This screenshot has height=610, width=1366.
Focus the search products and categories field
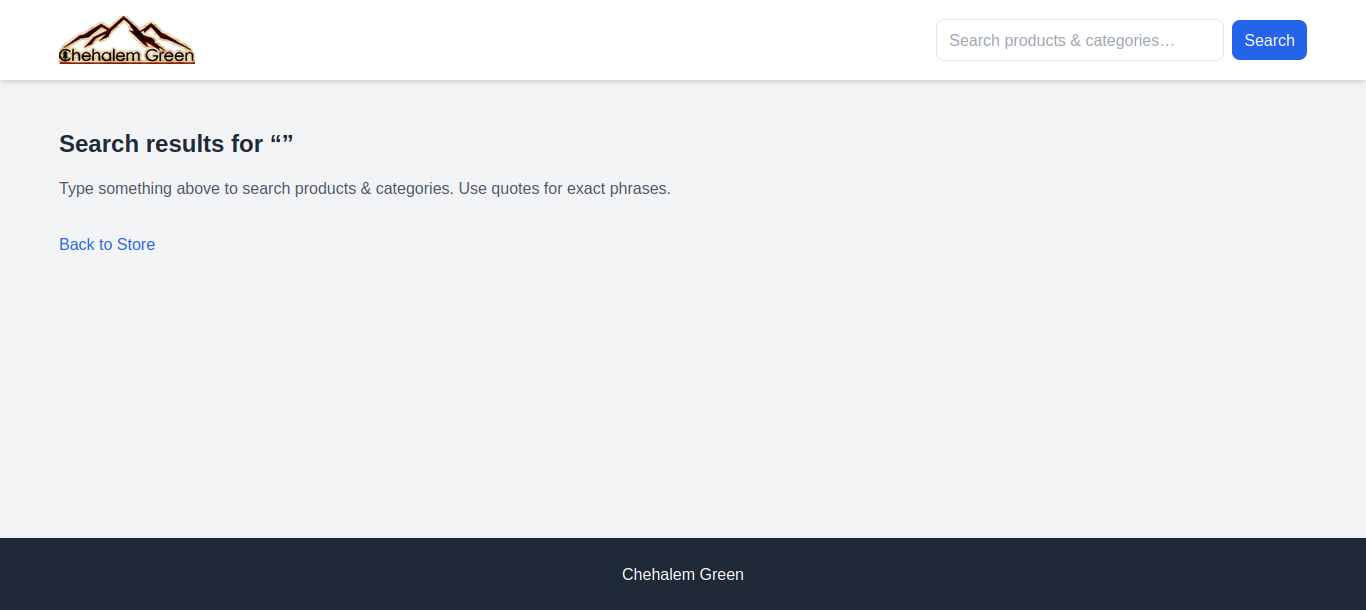[1079, 40]
